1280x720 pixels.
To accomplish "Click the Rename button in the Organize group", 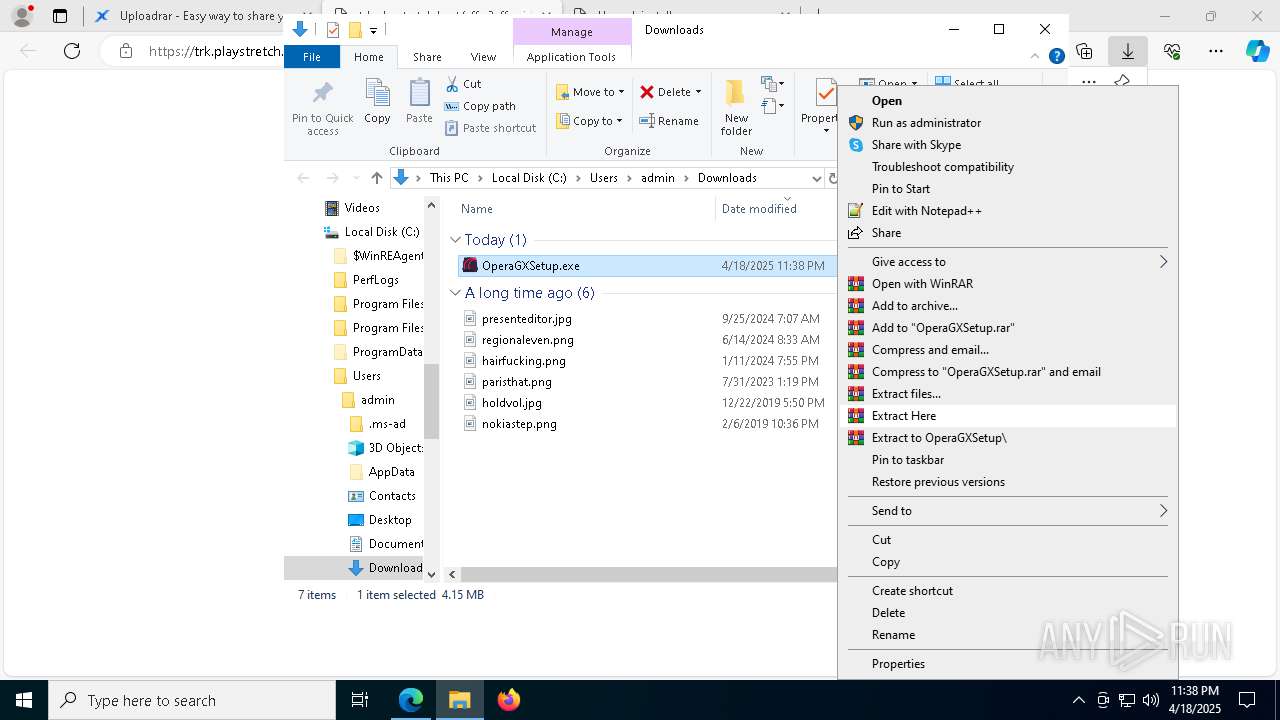I will click(x=669, y=121).
